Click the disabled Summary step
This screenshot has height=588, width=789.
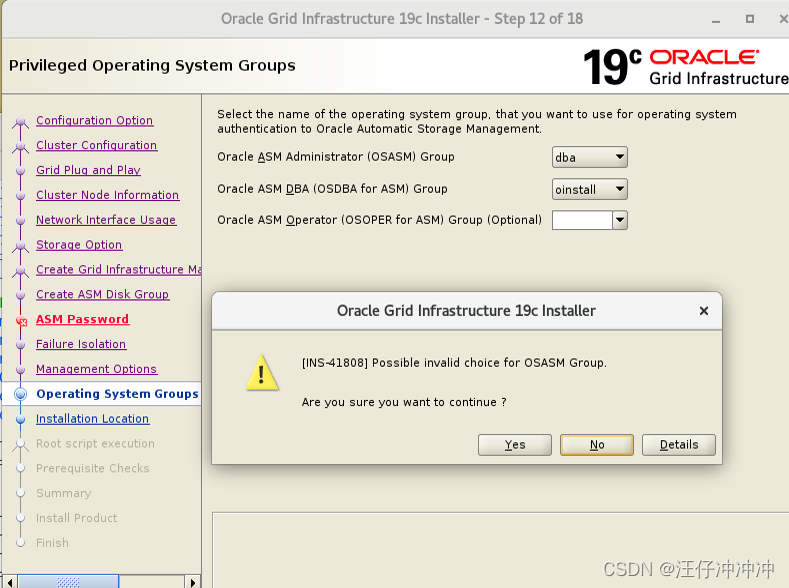tap(64, 493)
